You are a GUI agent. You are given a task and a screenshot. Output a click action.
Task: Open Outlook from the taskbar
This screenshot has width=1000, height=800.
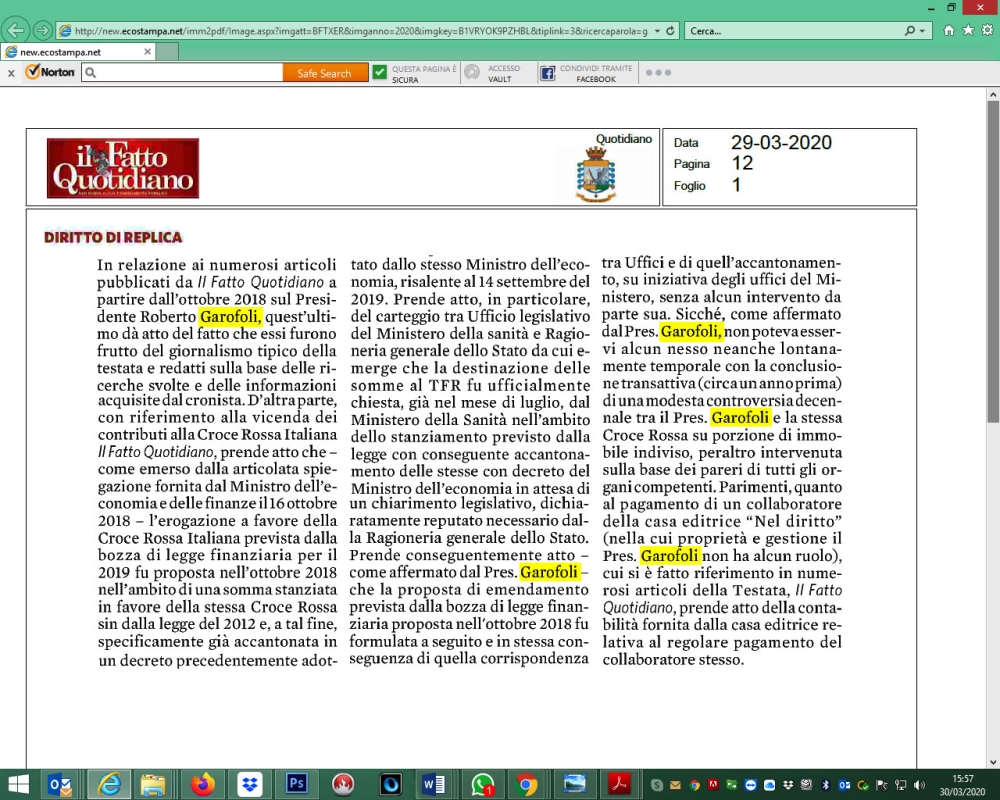click(x=60, y=784)
